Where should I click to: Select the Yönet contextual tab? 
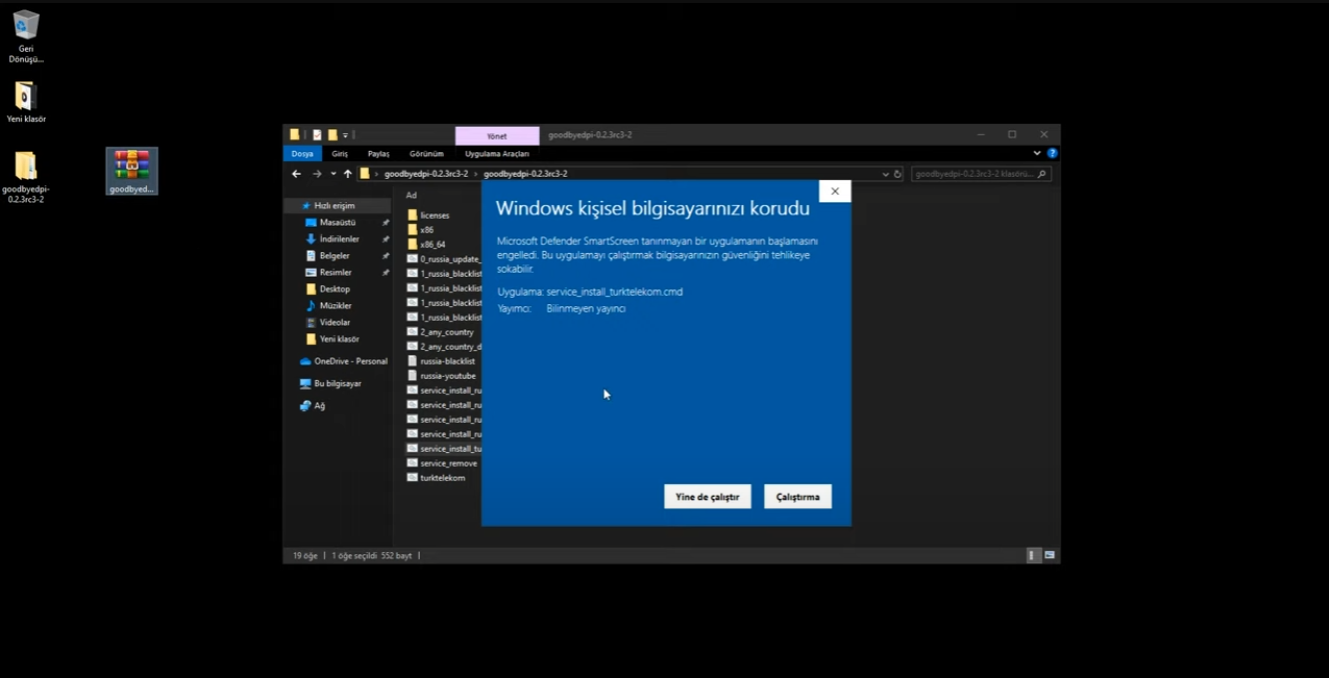pyautogui.click(x=497, y=136)
